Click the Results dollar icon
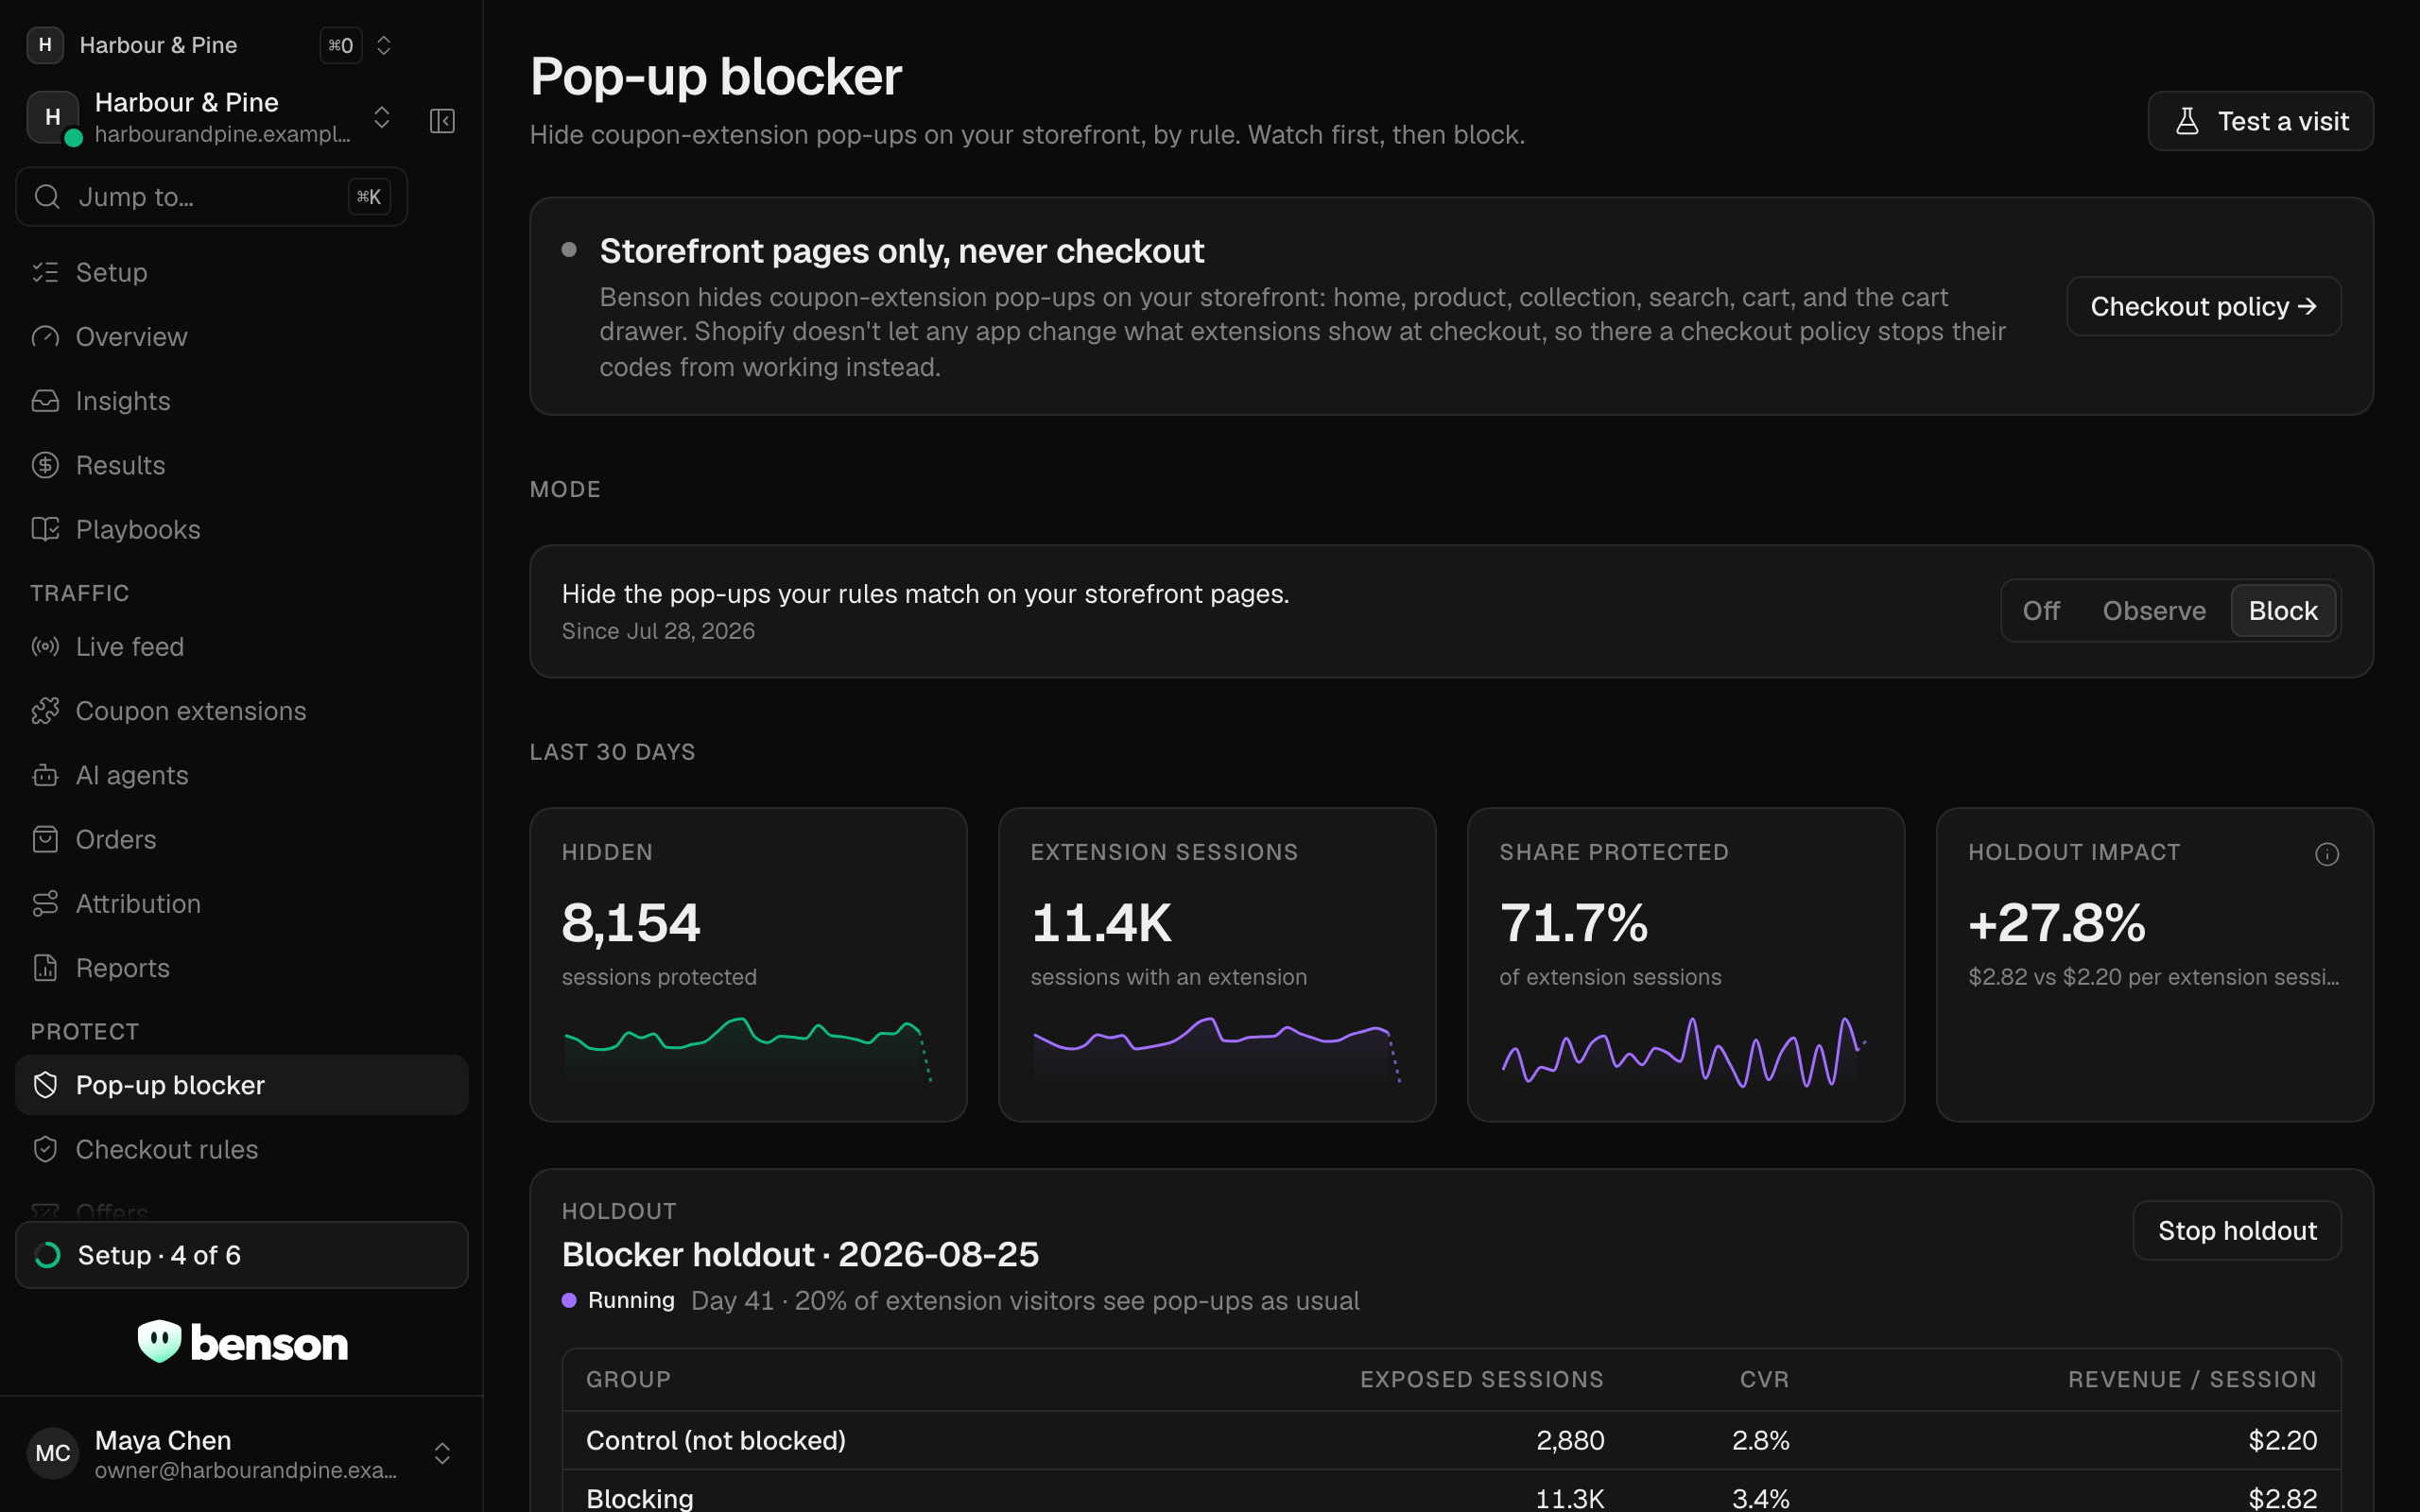The image size is (2420, 1512). 45,465
